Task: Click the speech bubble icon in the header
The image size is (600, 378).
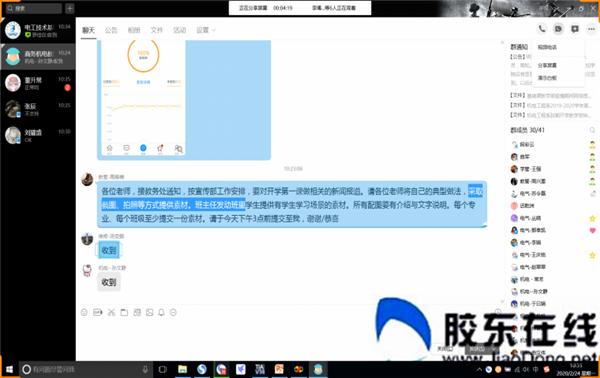Action: [x=575, y=29]
